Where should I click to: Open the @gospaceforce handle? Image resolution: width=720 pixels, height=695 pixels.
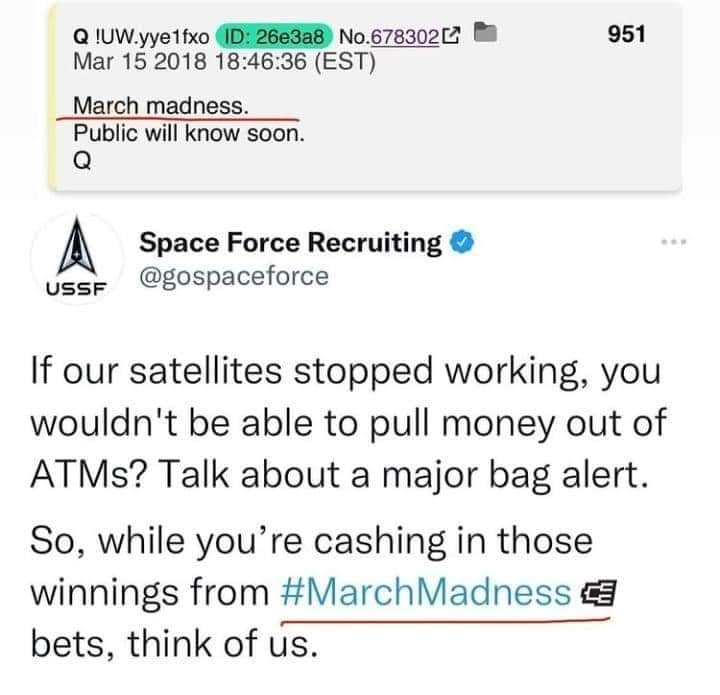click(x=234, y=275)
